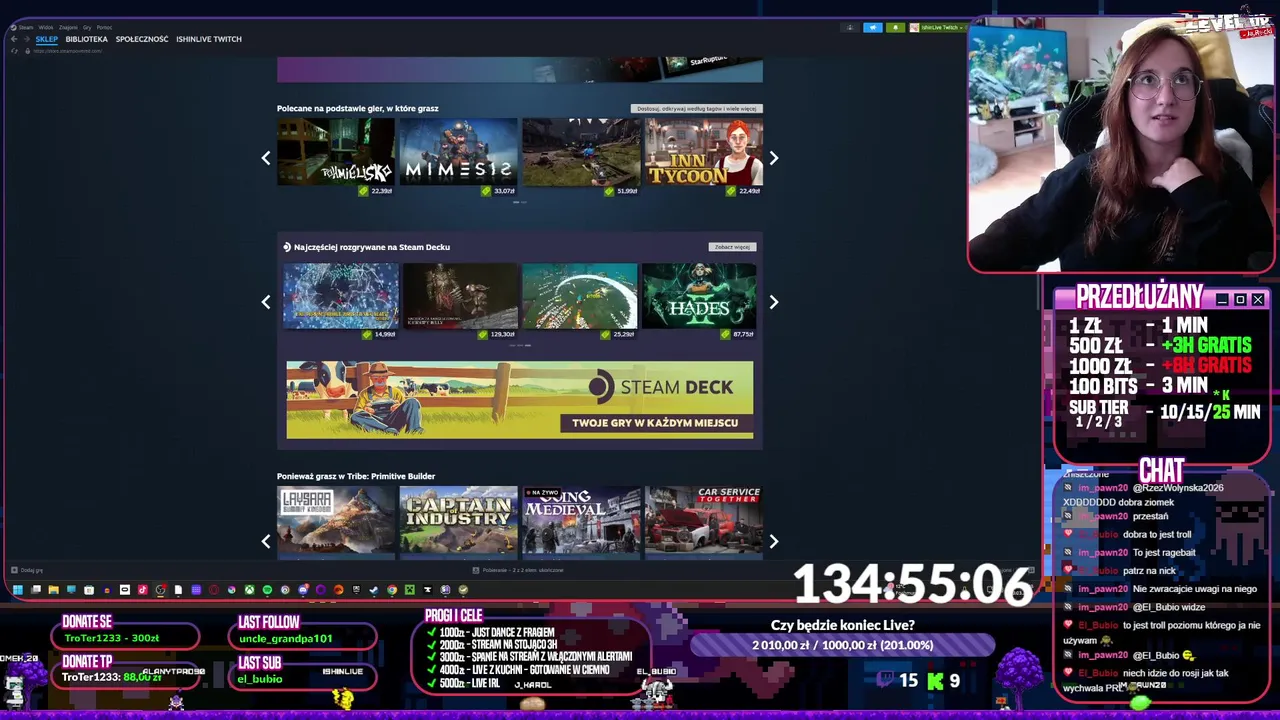
Task: Switch to the SPOŁECZNOŚĆ tab
Action: (142, 39)
